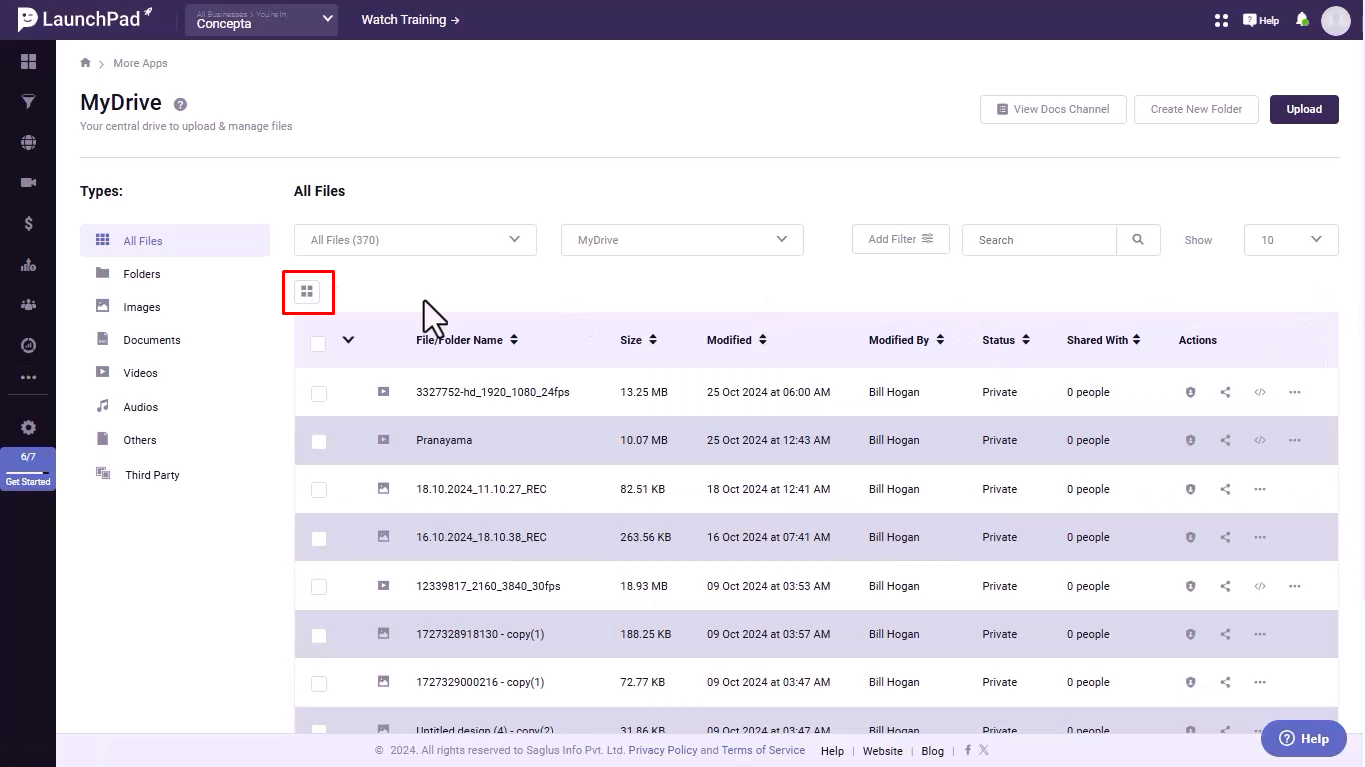The height and width of the screenshot is (767, 1365).
Task: Click the Upload button
Action: pyautogui.click(x=1304, y=109)
